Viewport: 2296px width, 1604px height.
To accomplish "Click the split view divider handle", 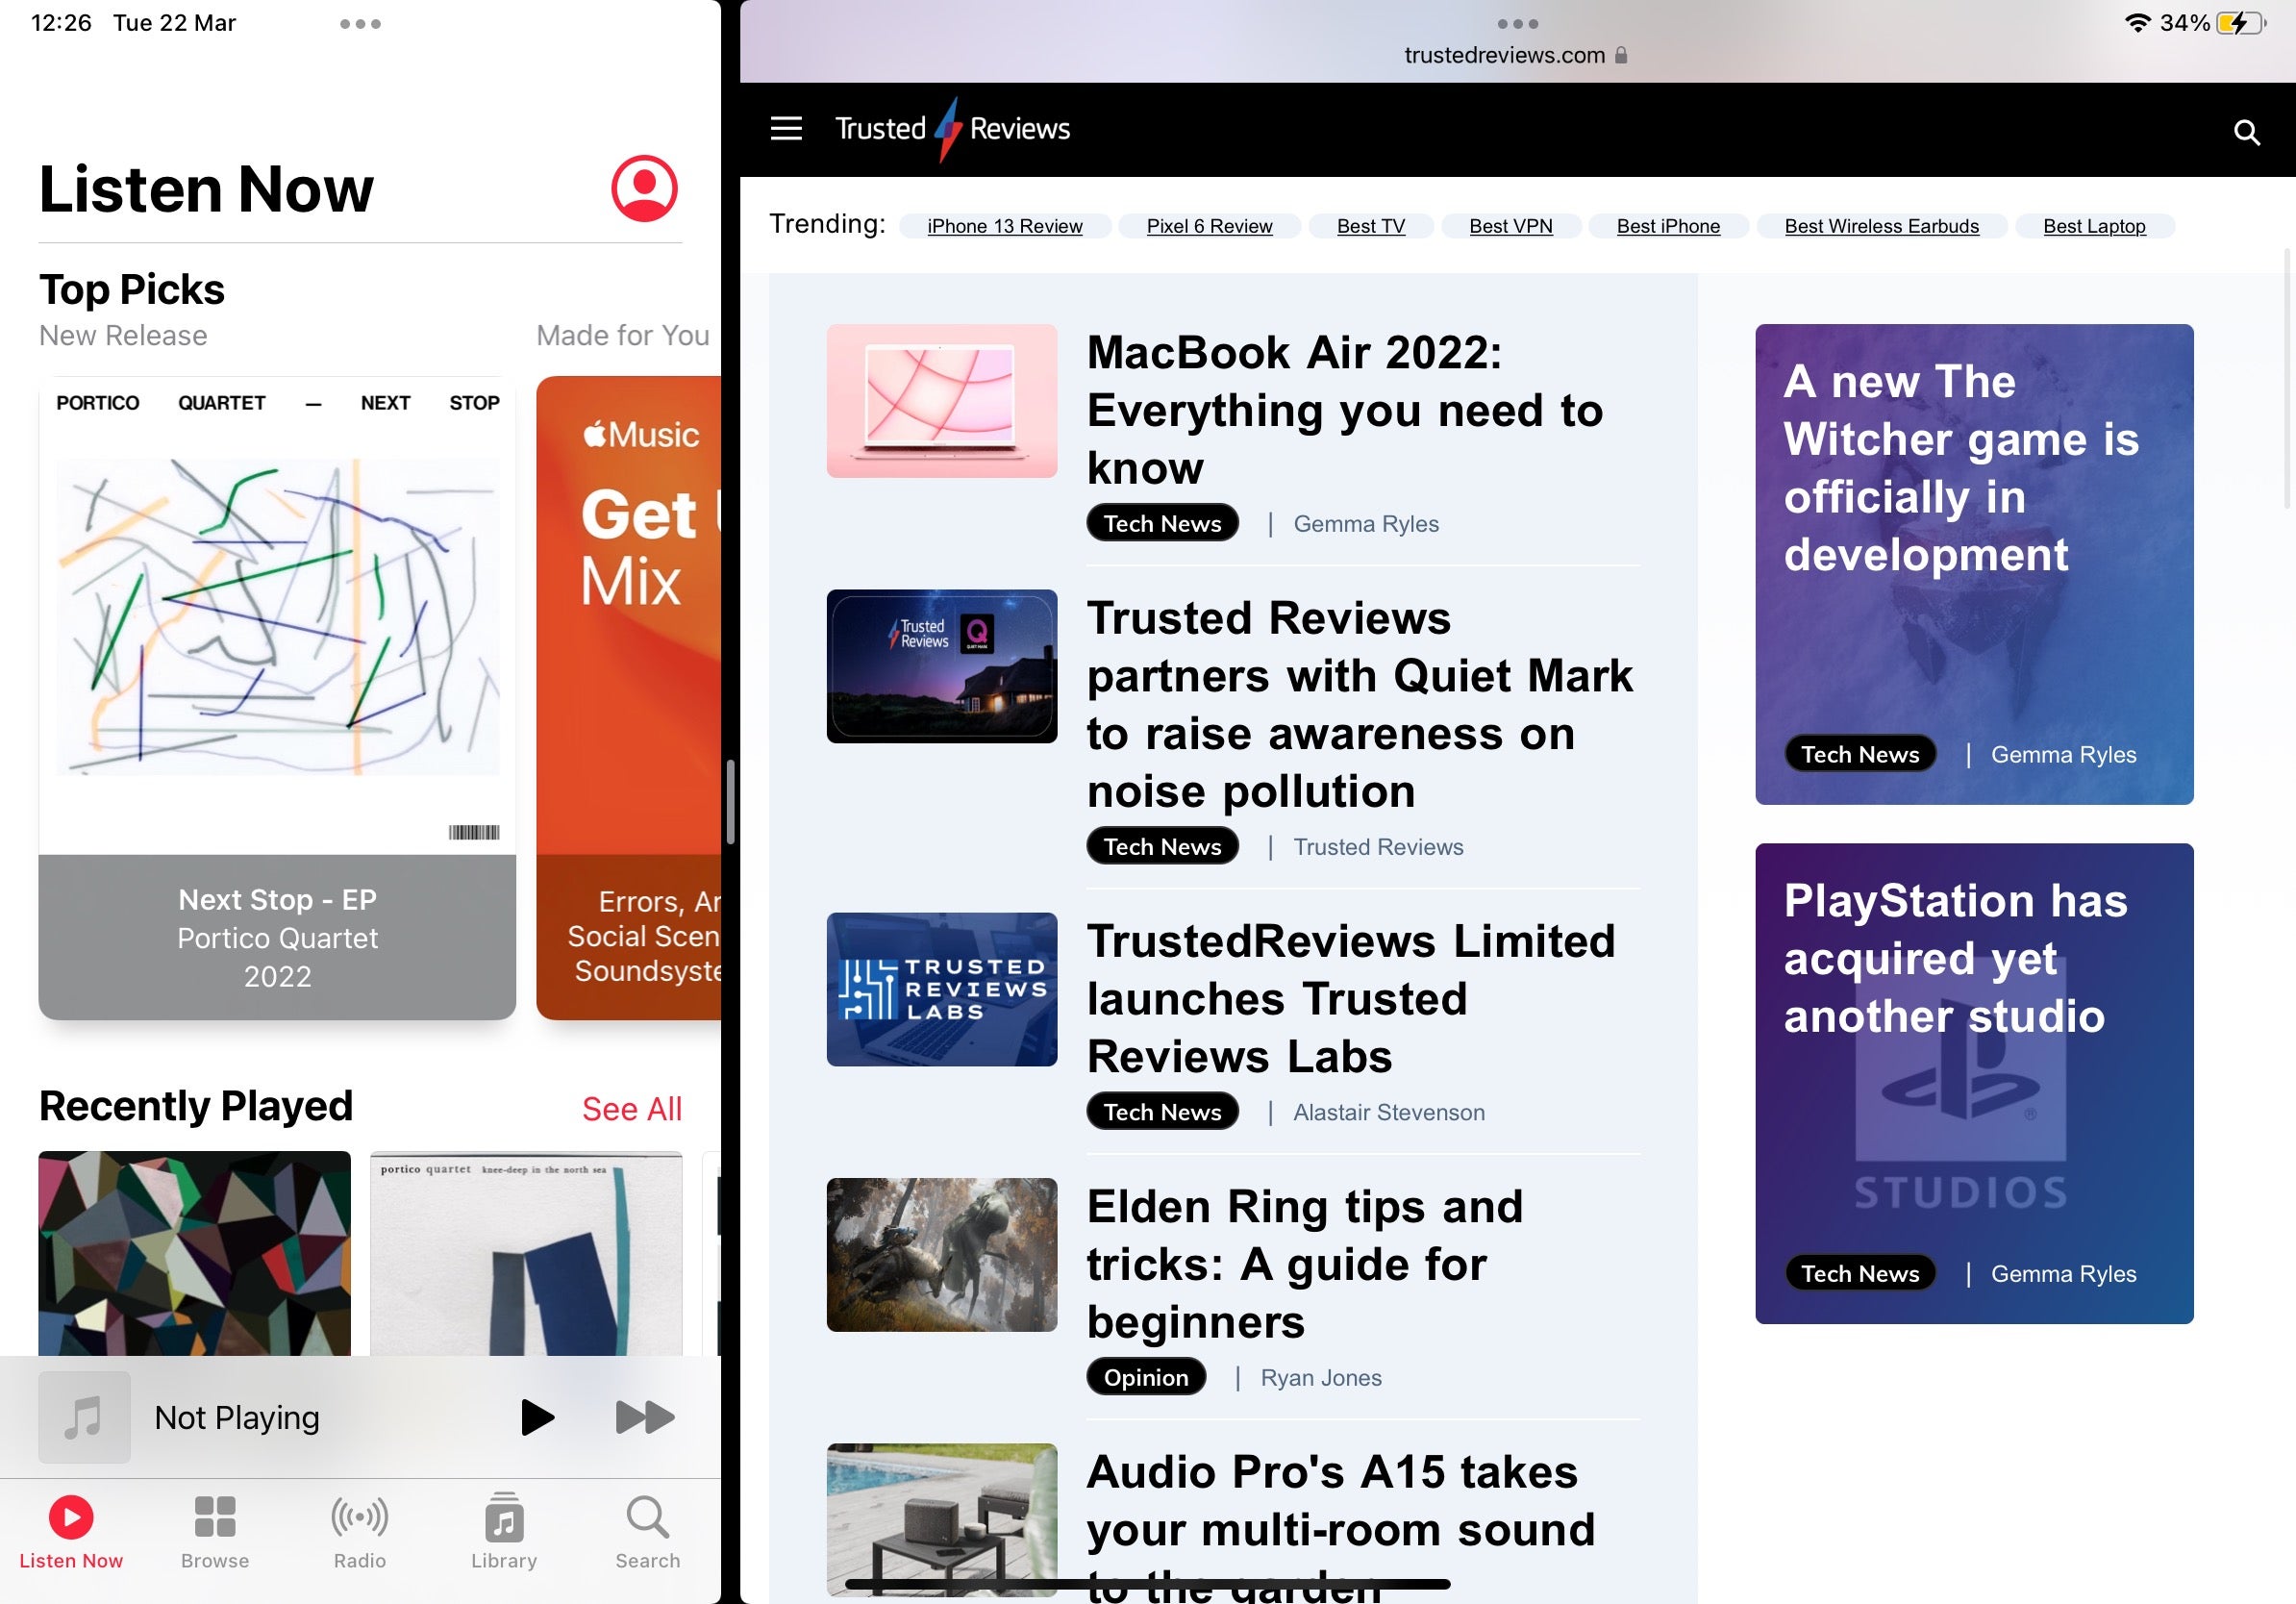I will pos(730,802).
